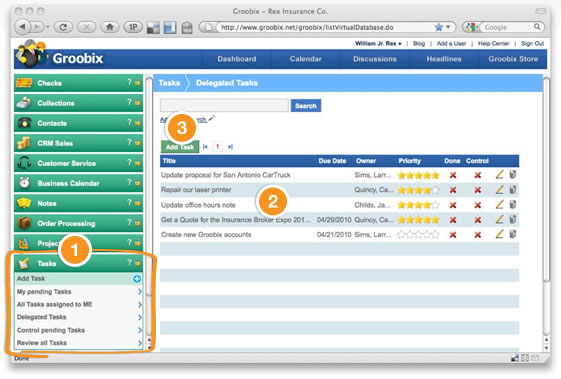Viewport: 561px width, 379px height.
Task: Click the task search input field
Action: 224,106
